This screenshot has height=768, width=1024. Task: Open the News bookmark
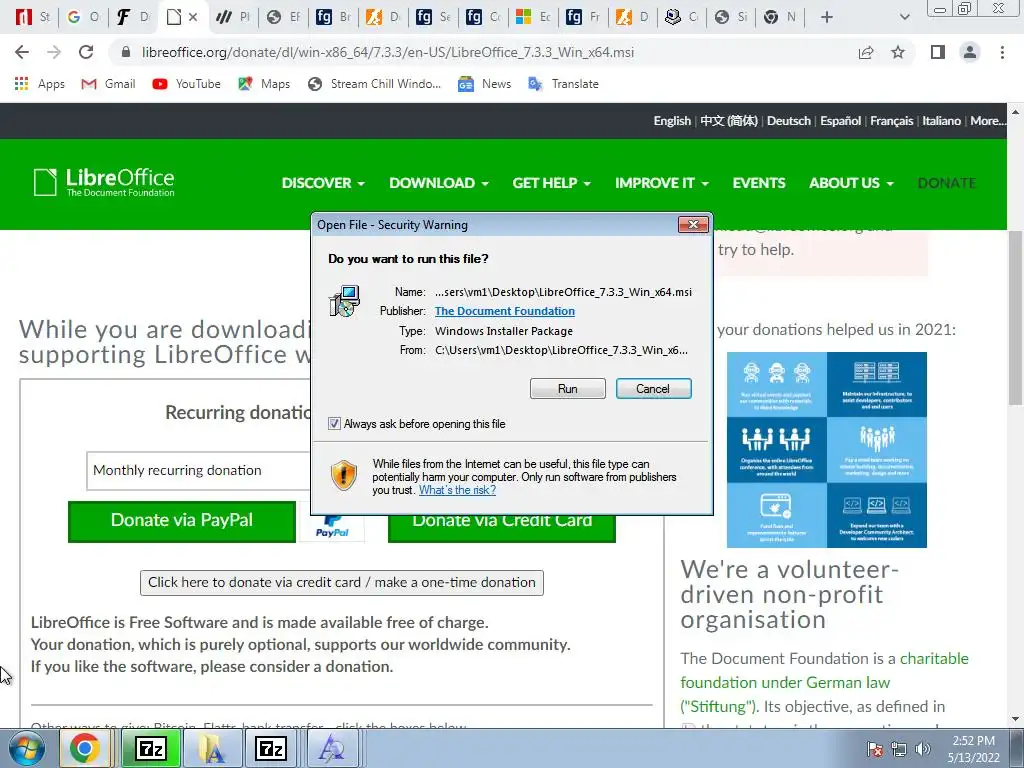pyautogui.click(x=485, y=84)
